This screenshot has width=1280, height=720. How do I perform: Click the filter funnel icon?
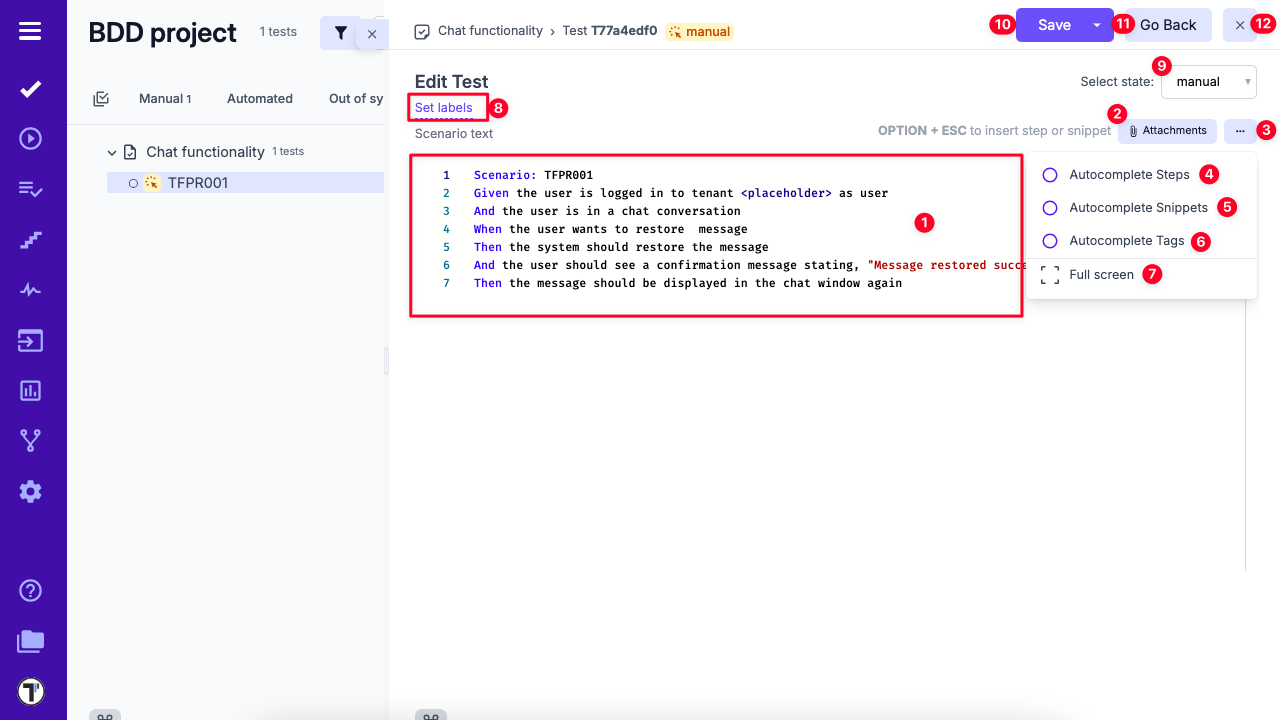340,33
